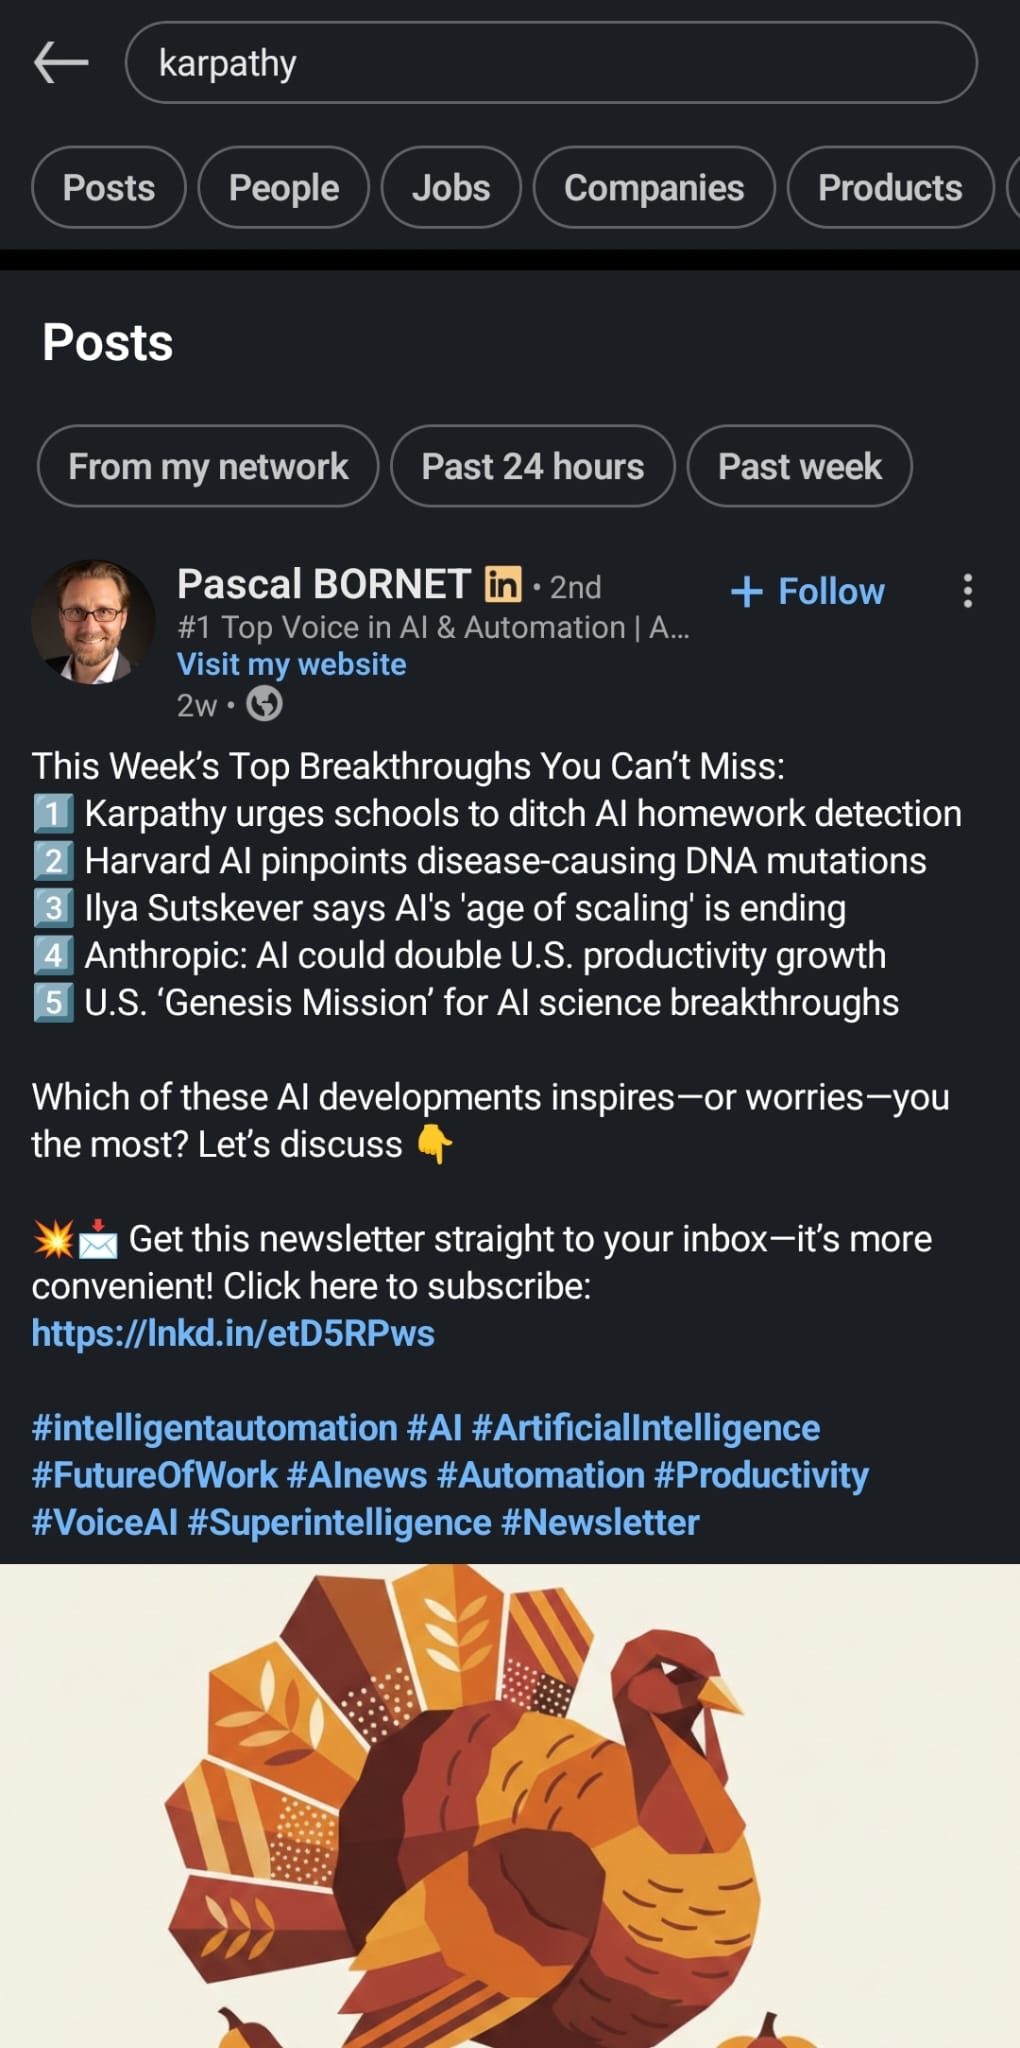The width and height of the screenshot is (1020, 2048).
Task: Click the LinkedIn 'in' badge beside Pascal BORNET
Action: point(503,583)
